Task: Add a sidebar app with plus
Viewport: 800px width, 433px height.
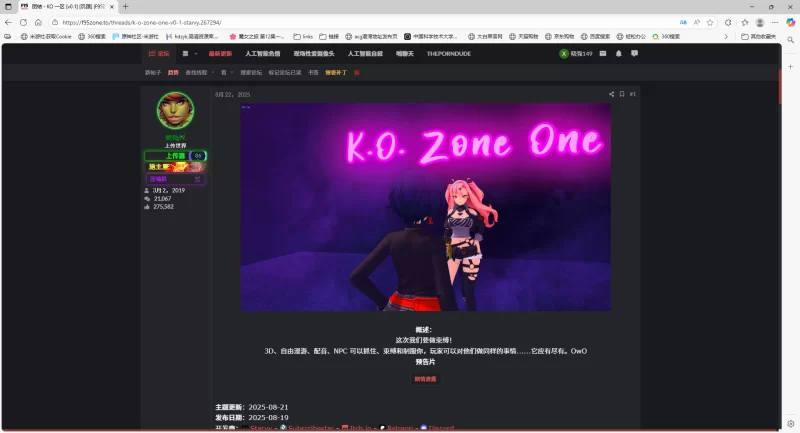Action: pos(790,67)
